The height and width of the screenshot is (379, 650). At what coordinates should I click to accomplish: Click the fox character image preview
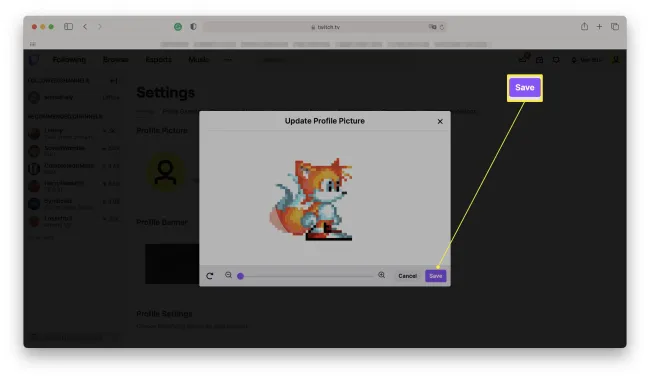[x=312, y=199]
